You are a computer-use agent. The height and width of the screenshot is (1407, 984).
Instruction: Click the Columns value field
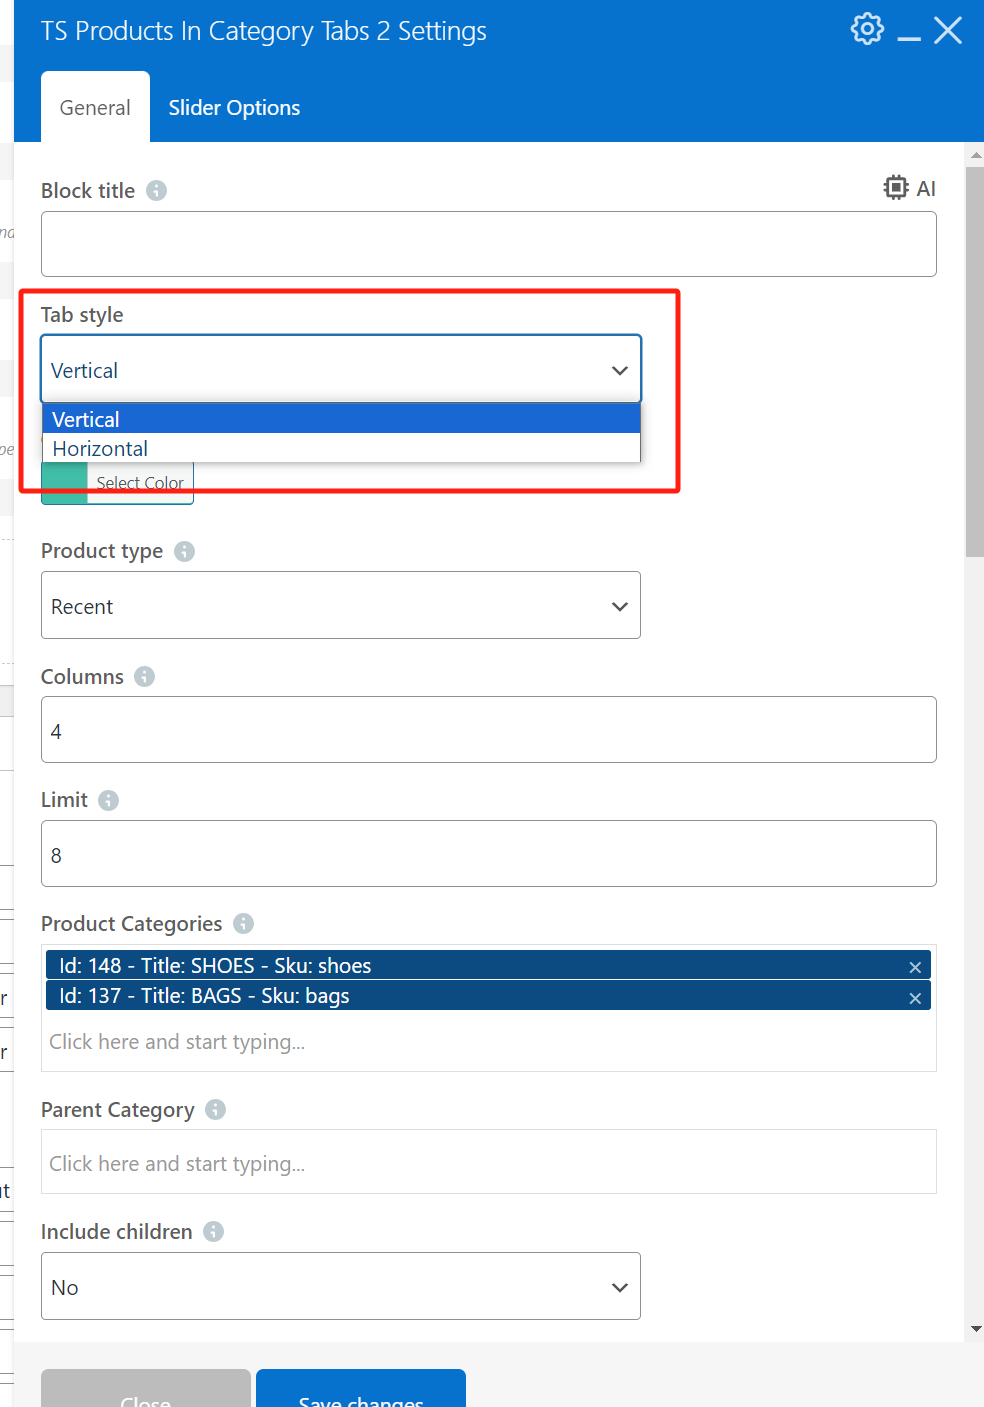(x=488, y=730)
